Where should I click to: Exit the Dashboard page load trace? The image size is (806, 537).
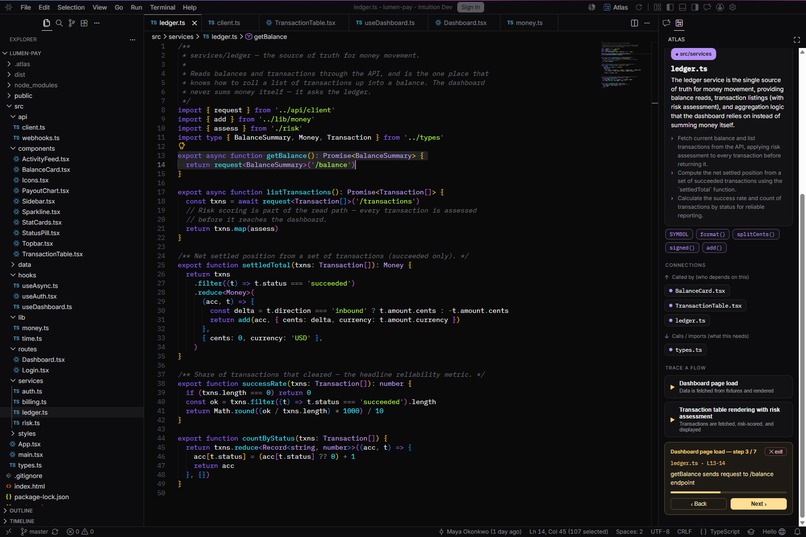click(x=776, y=452)
